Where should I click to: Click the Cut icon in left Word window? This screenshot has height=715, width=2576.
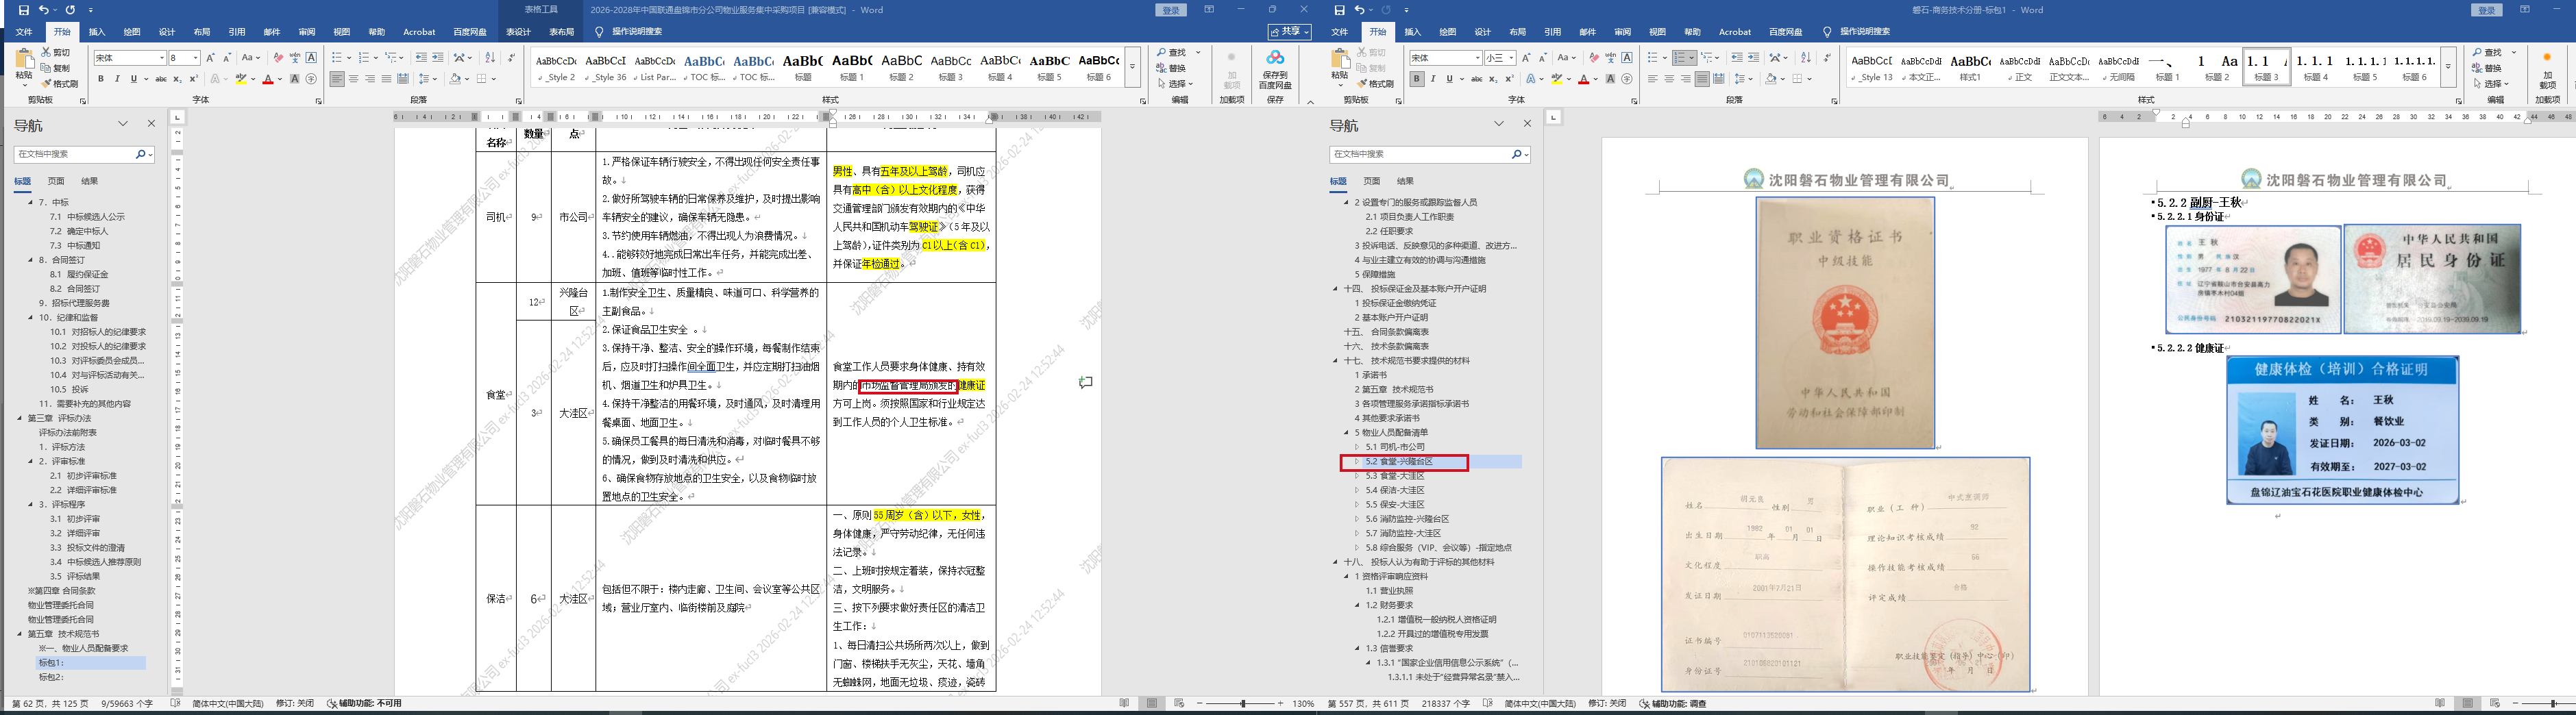pos(56,52)
